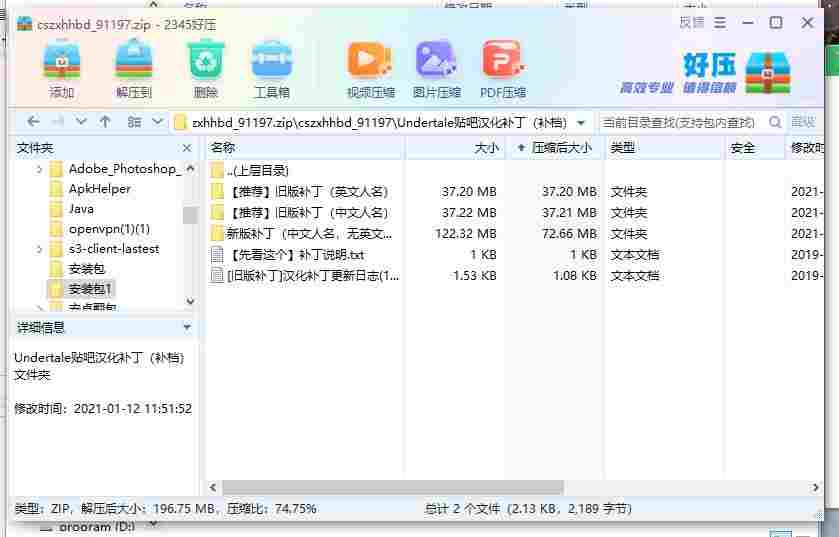Click the view mode layout icon
Image resolution: width=839 pixels, height=537 pixels.
coord(134,122)
